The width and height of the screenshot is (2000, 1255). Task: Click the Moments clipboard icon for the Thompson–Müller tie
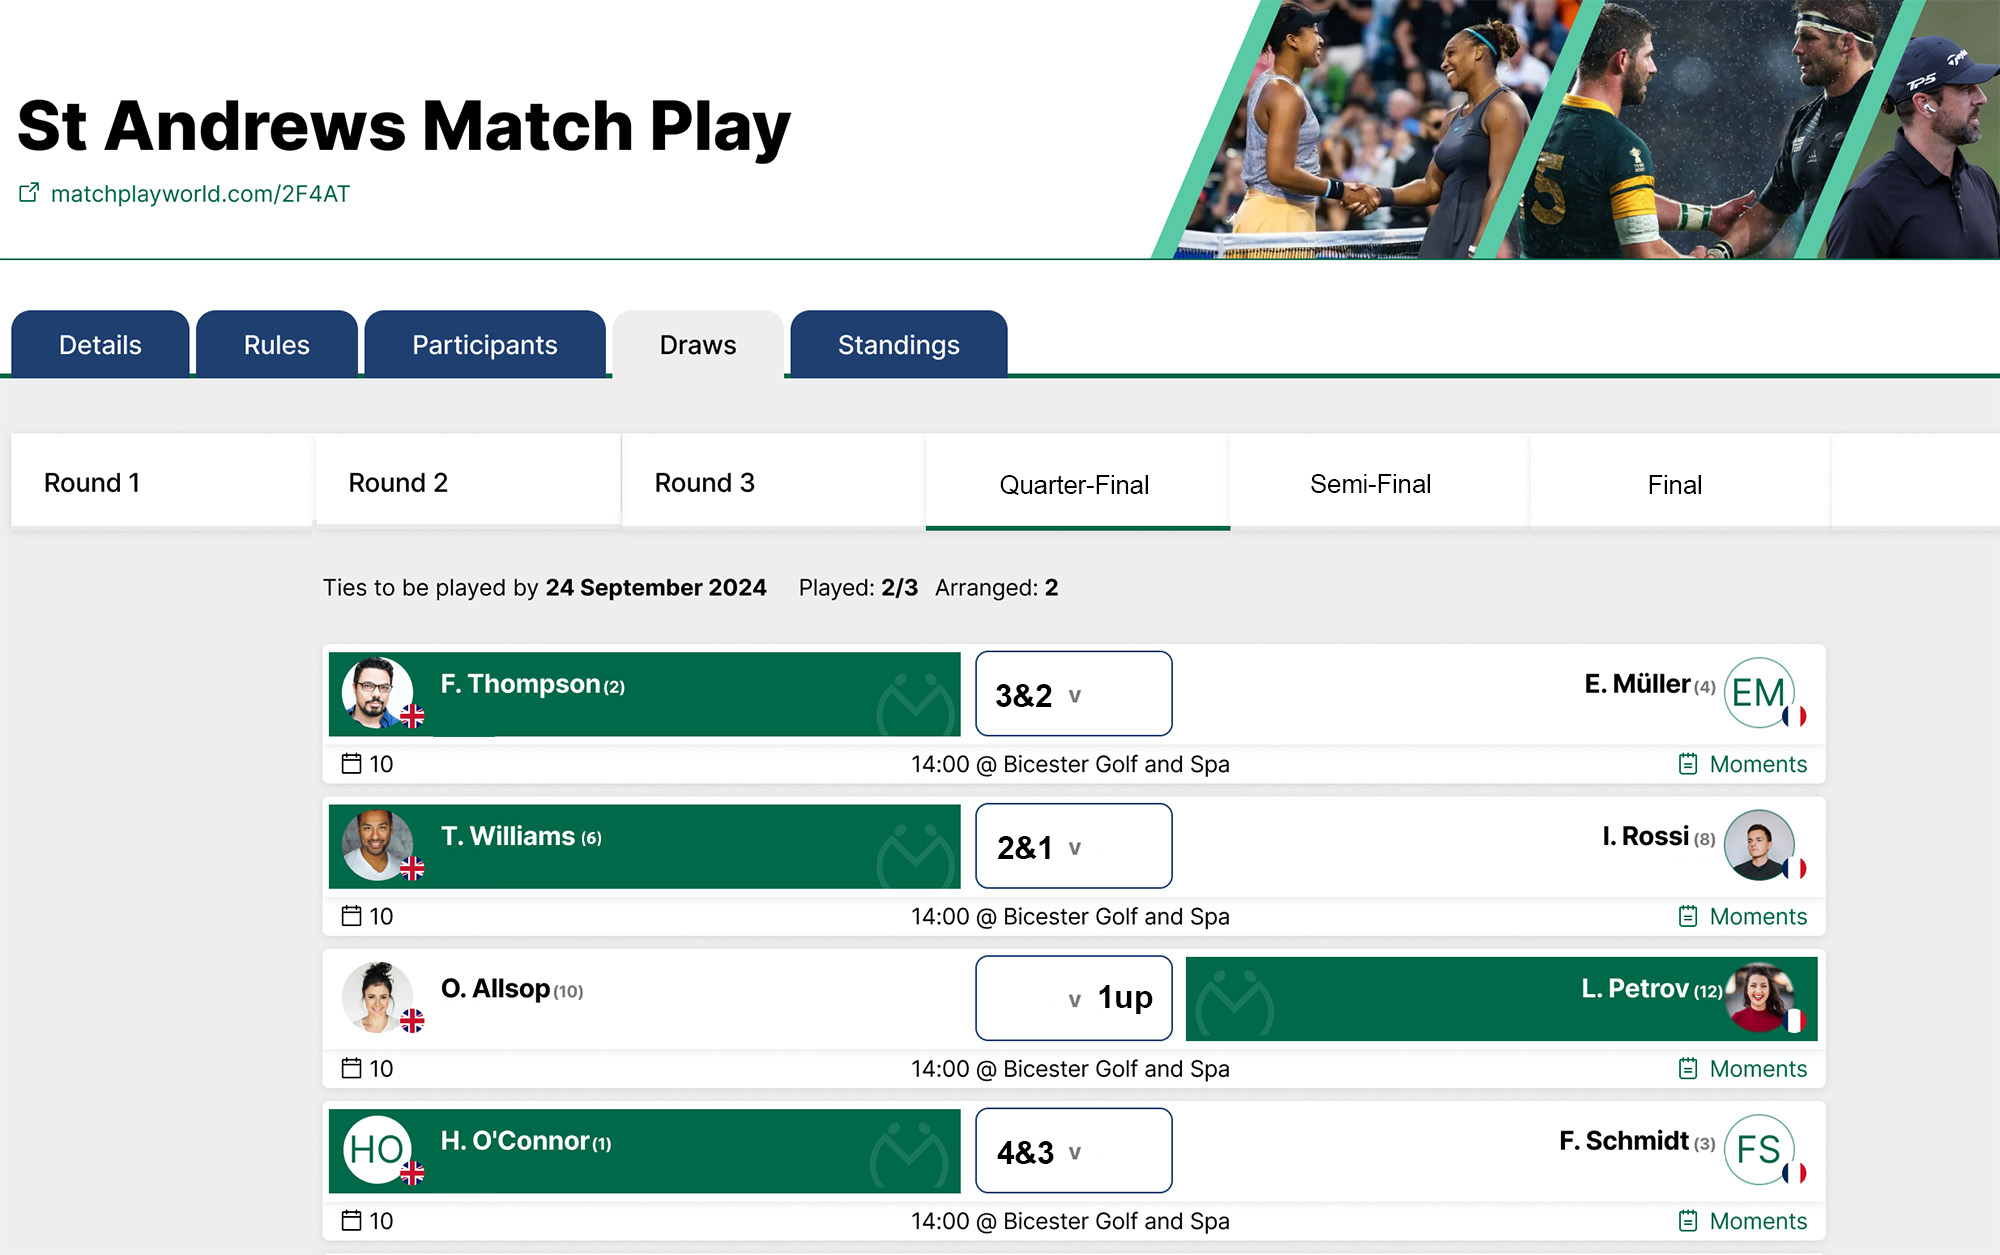(x=1687, y=763)
